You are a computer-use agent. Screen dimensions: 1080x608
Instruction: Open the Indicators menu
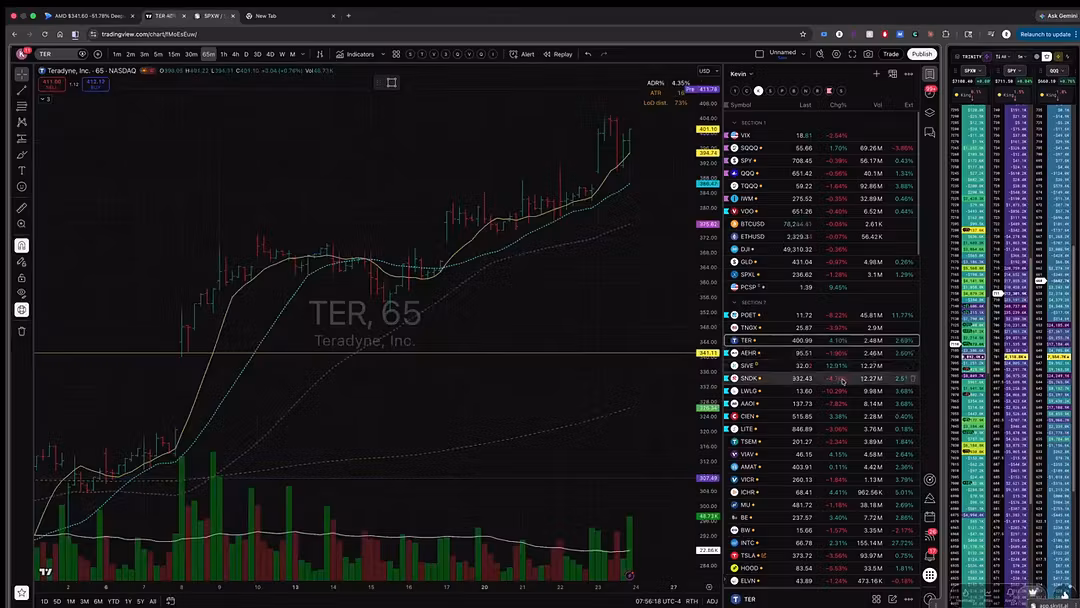click(x=355, y=54)
